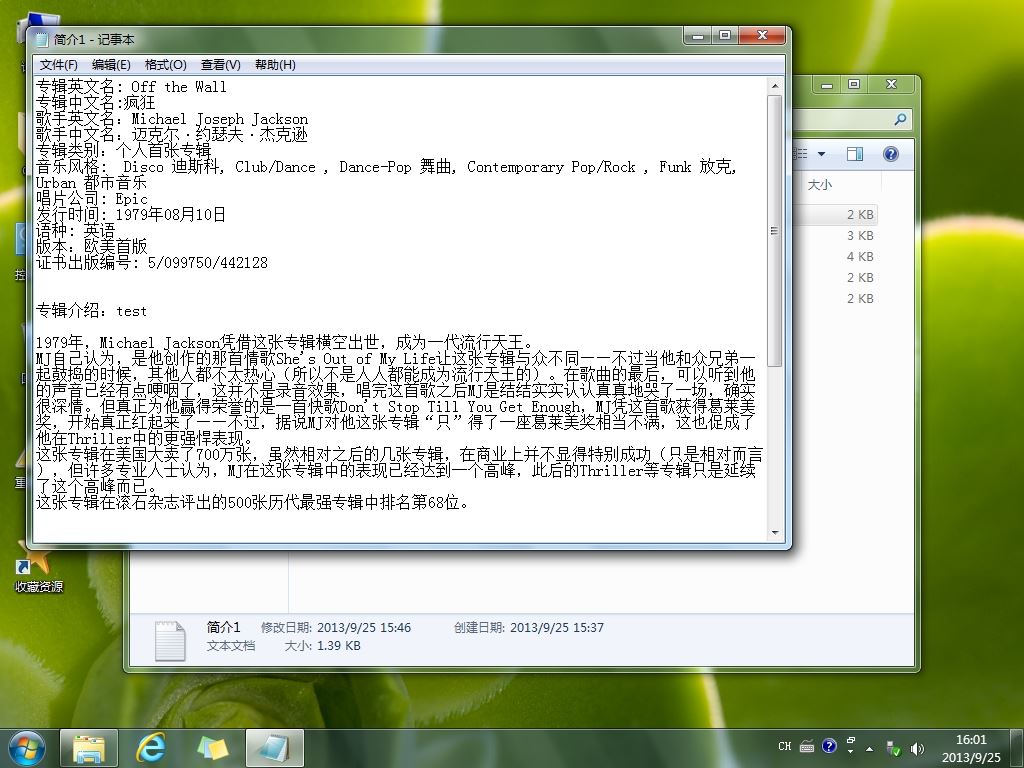Switch to the Notepad taskbar button

pyautogui.click(x=274, y=748)
